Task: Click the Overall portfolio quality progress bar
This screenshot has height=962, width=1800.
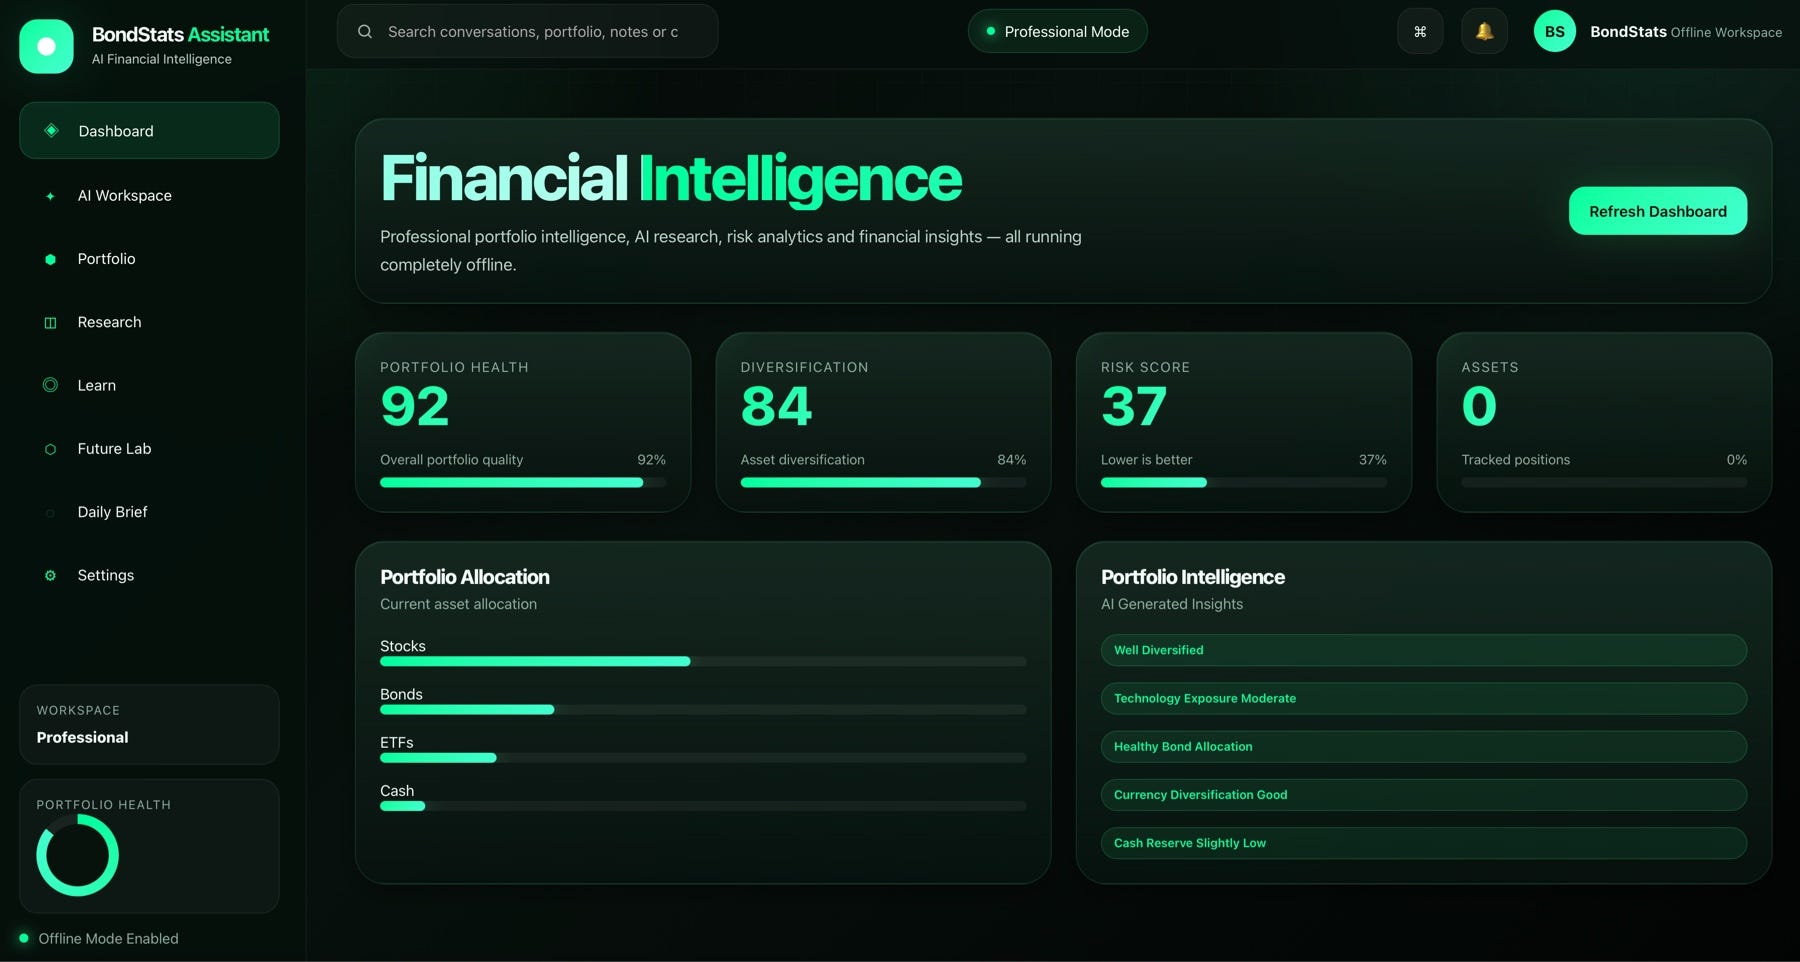Action: click(523, 482)
